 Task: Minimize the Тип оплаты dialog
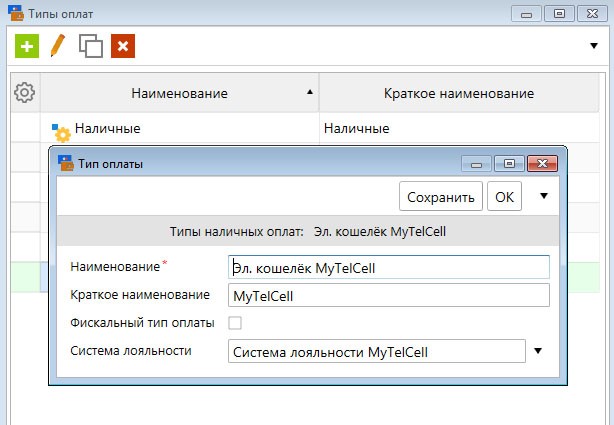[x=476, y=163]
